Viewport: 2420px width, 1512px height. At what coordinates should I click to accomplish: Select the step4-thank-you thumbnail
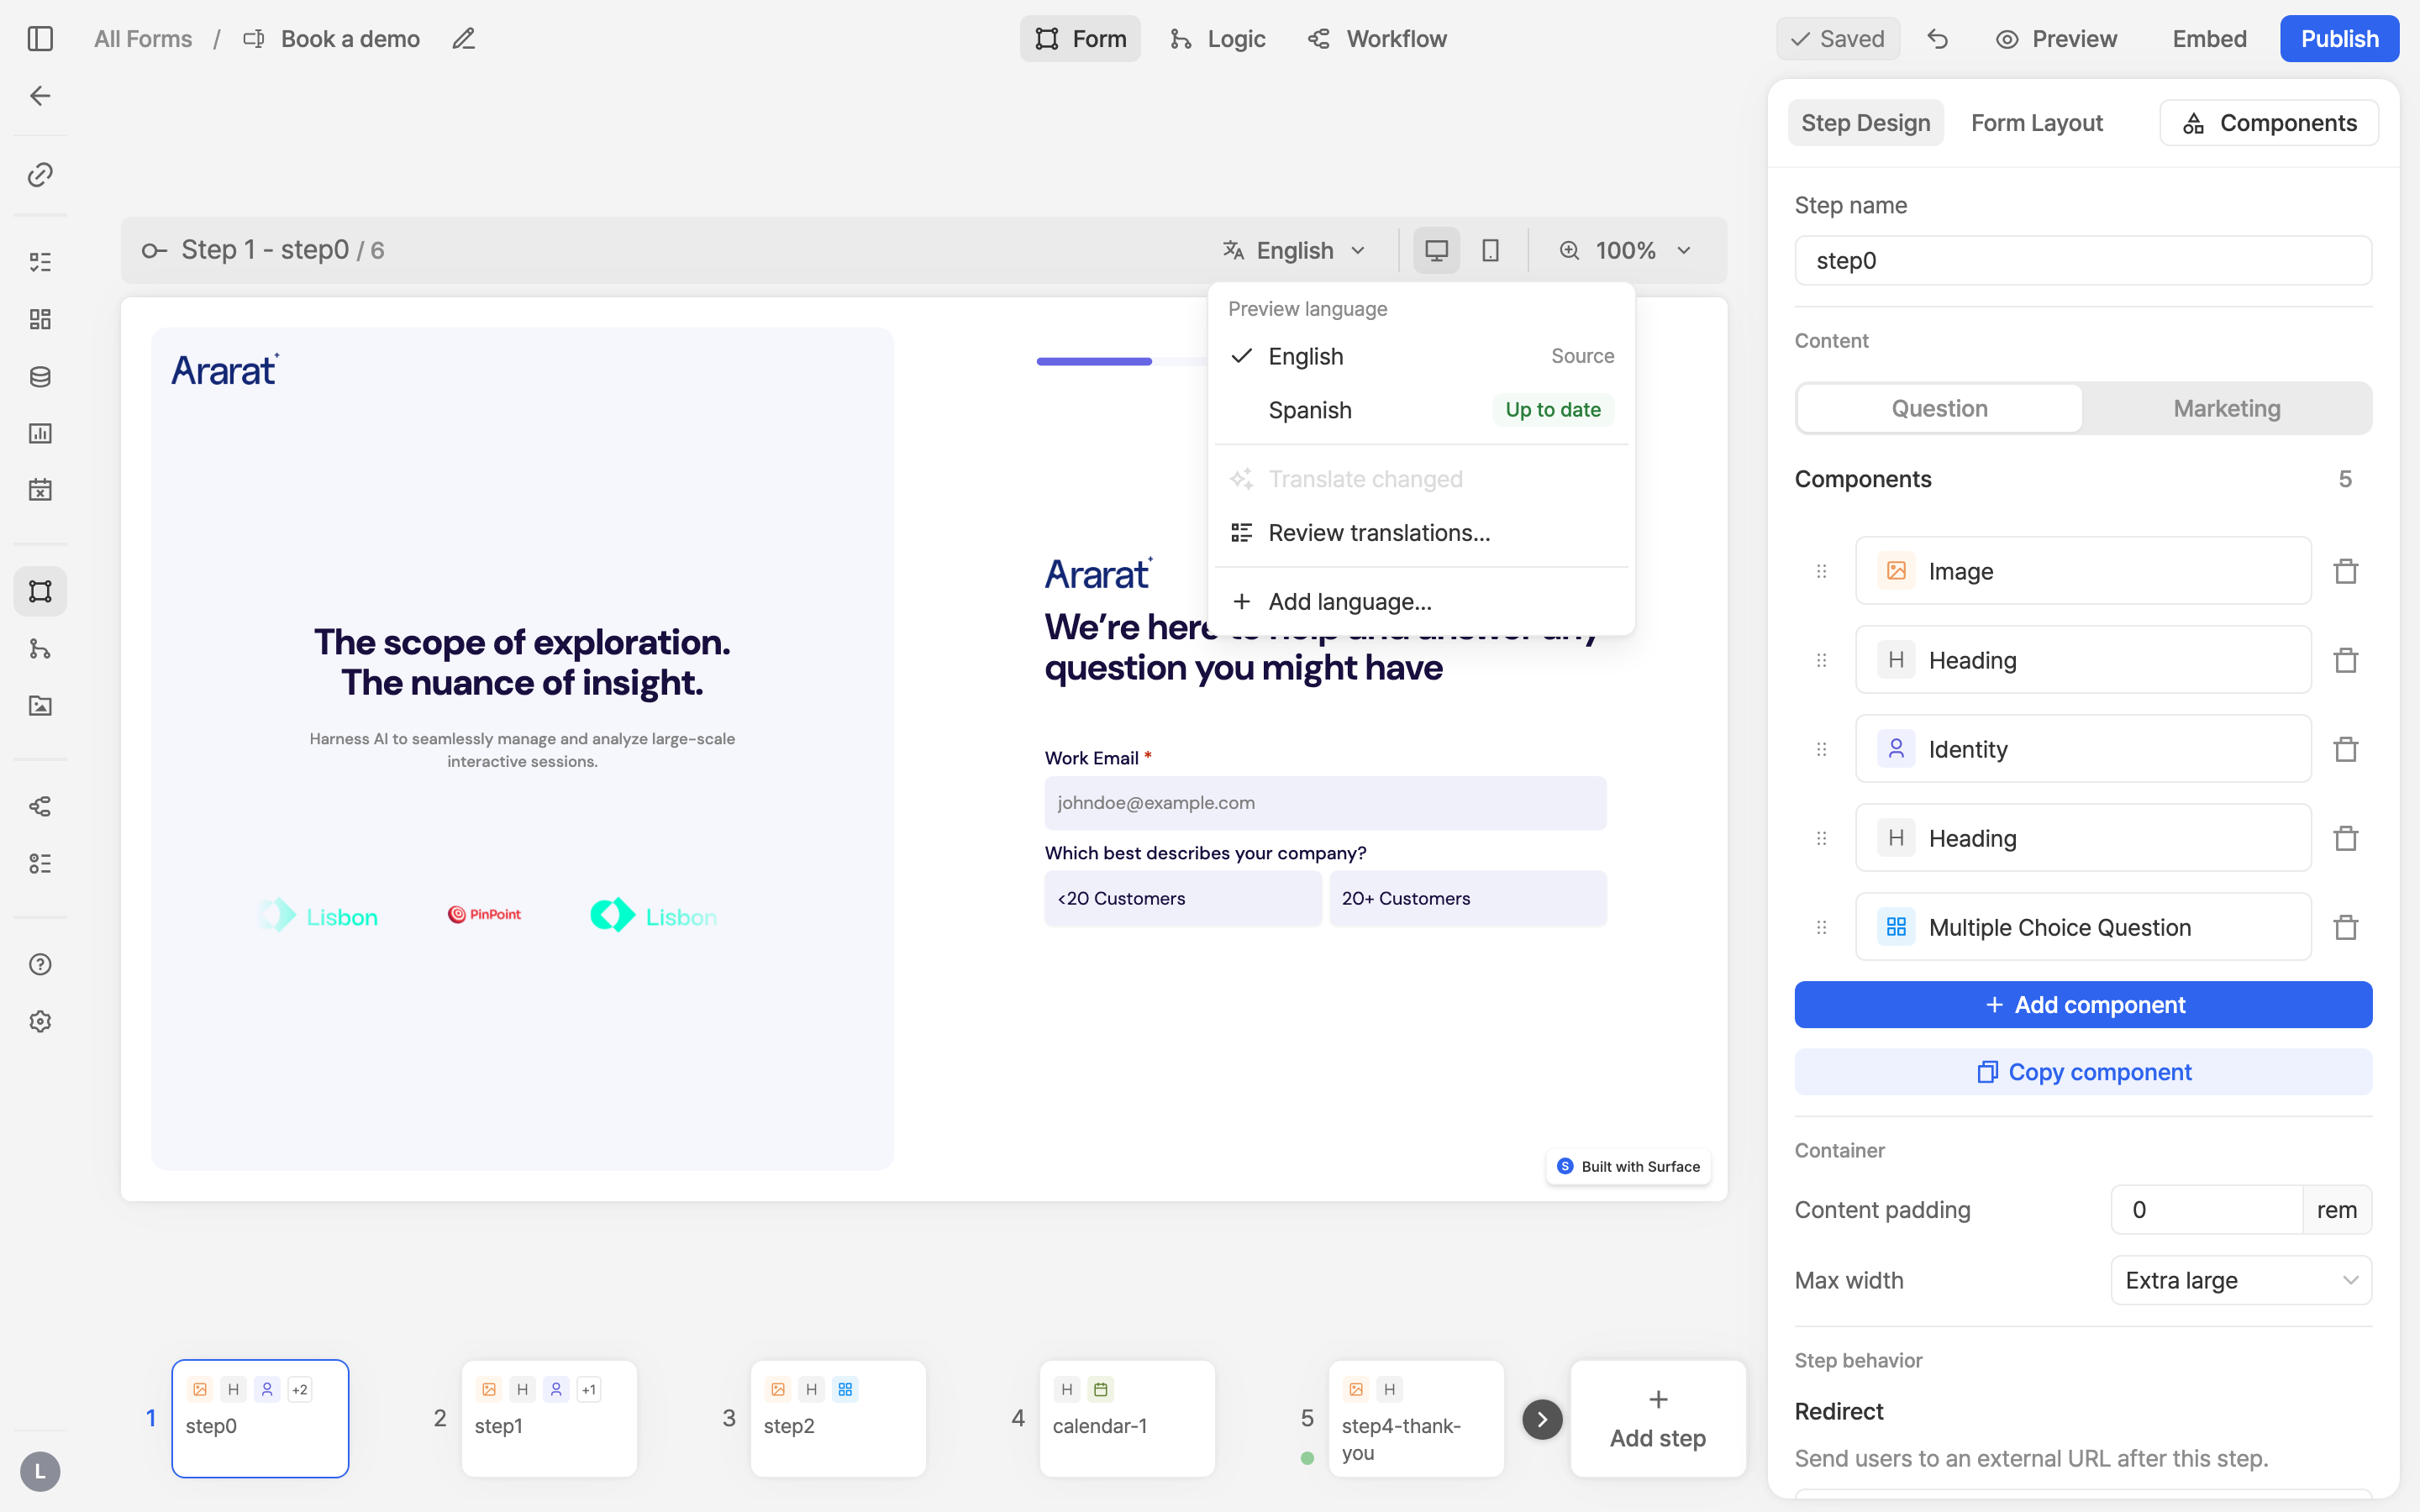tap(1416, 1419)
